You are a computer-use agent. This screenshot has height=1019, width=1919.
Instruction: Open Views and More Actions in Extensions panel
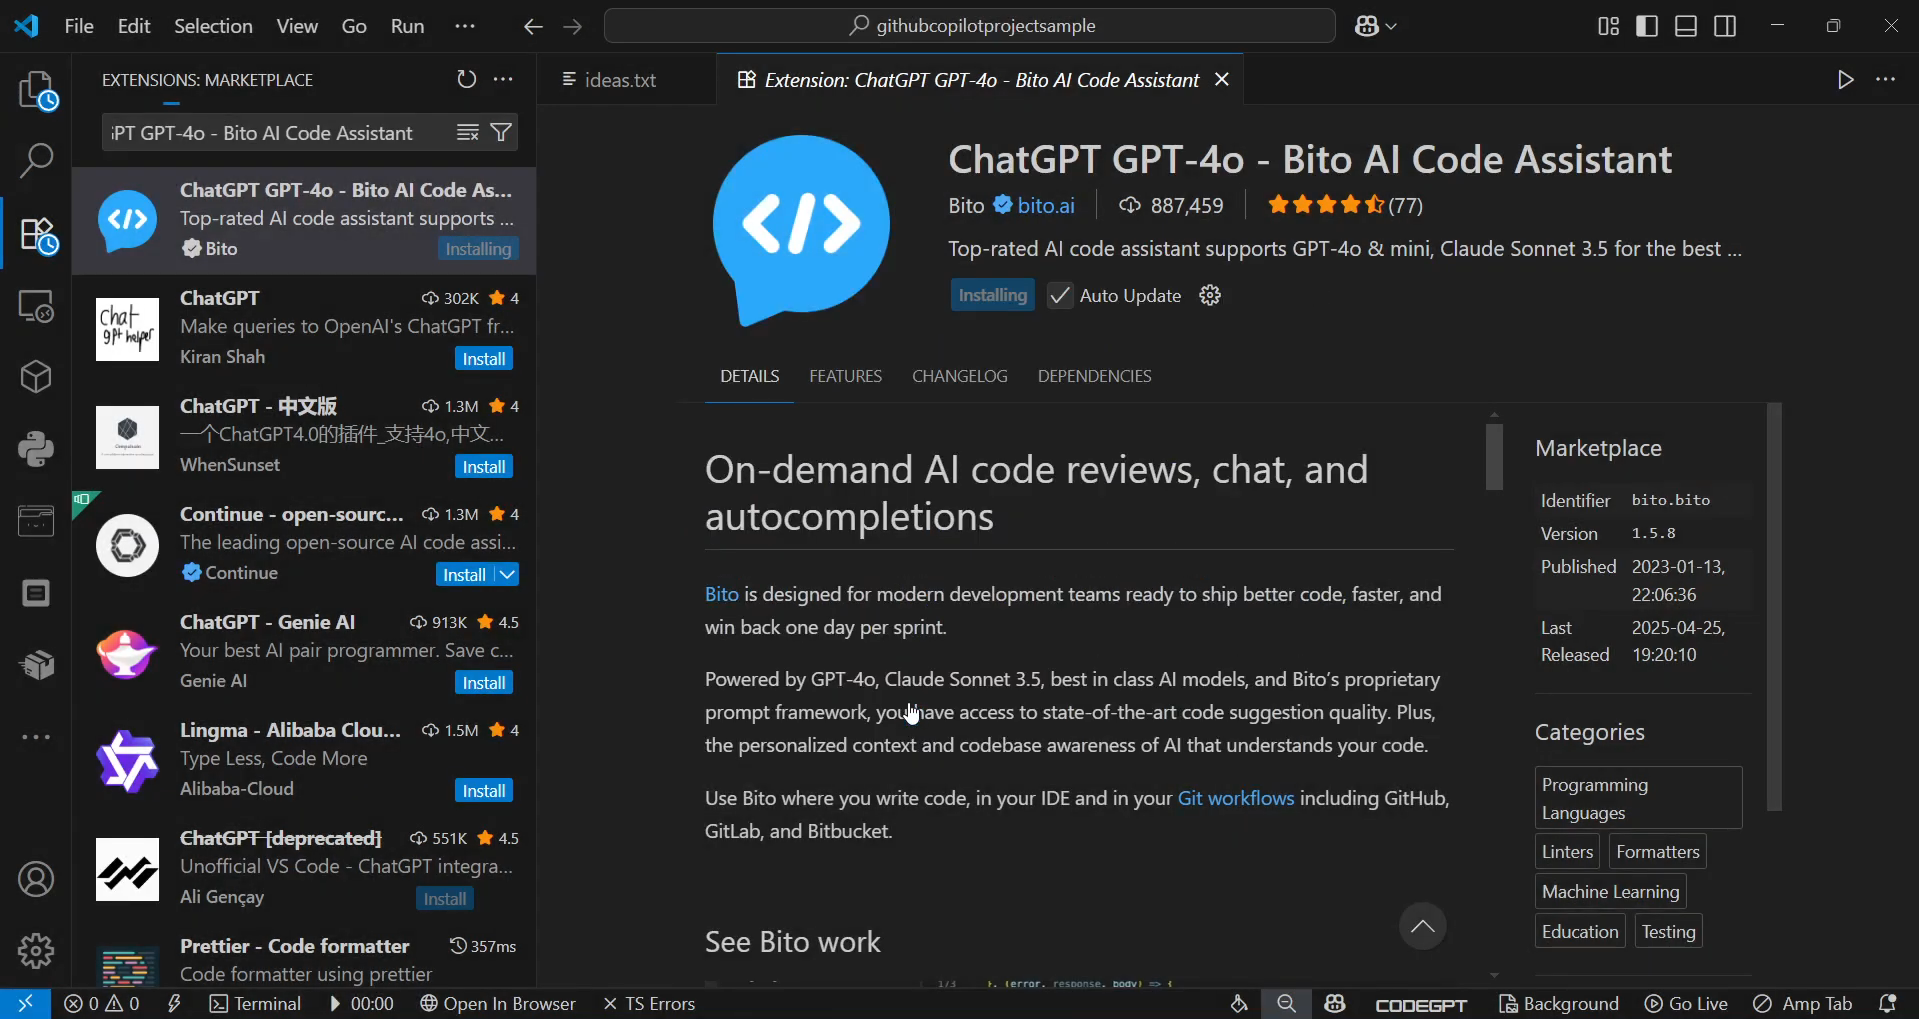503,79
